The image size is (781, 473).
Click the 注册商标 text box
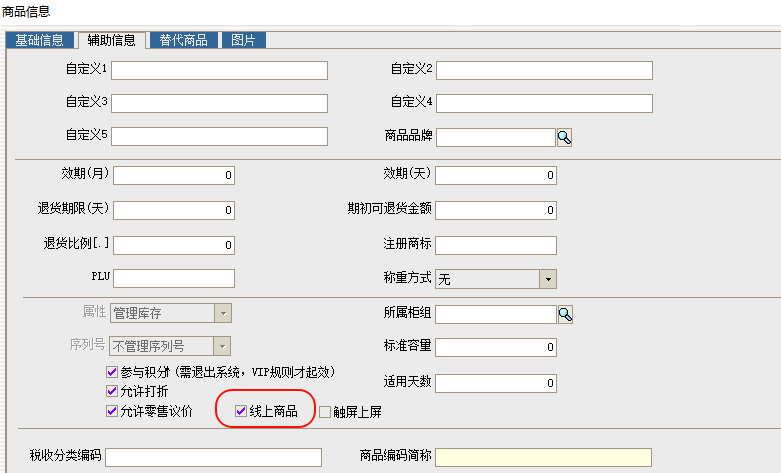496,245
